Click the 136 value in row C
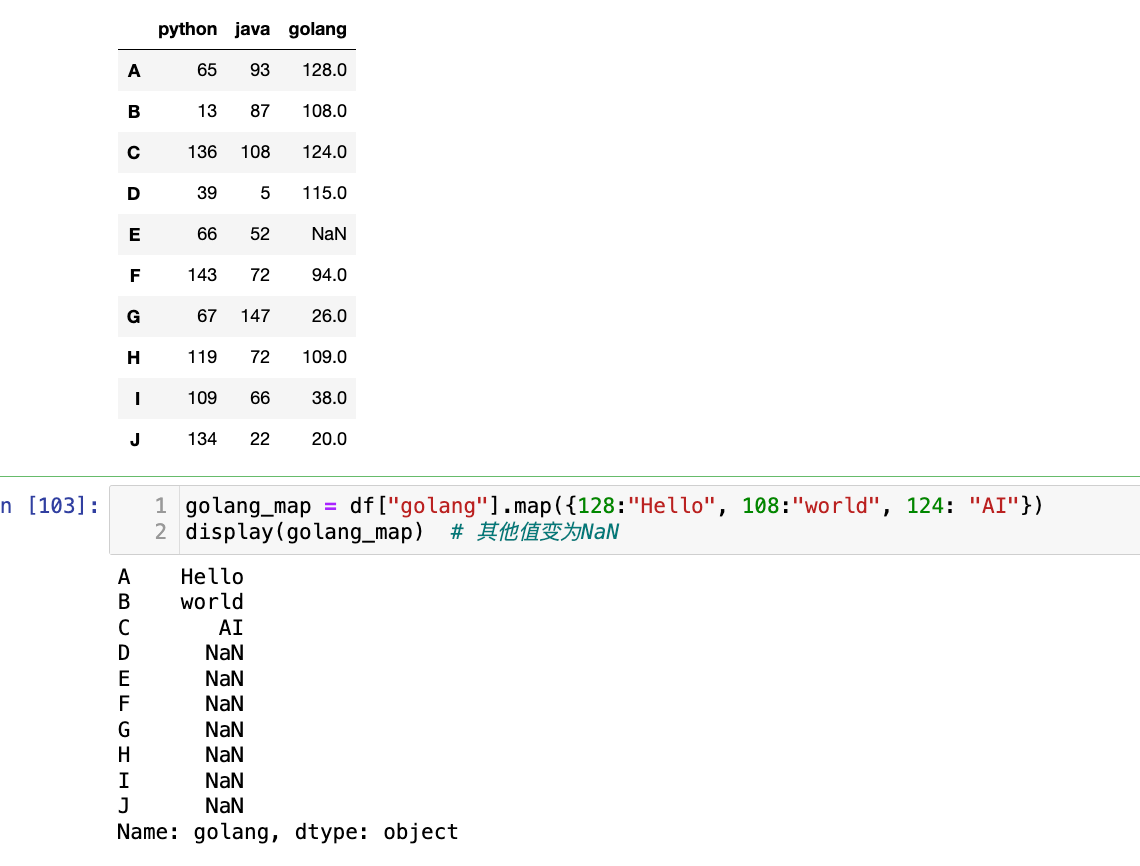Screen dimensions: 1140x866 202,152
